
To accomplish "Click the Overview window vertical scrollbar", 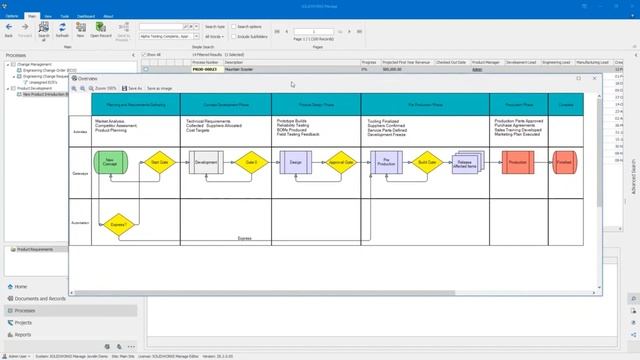I will 599,153.
